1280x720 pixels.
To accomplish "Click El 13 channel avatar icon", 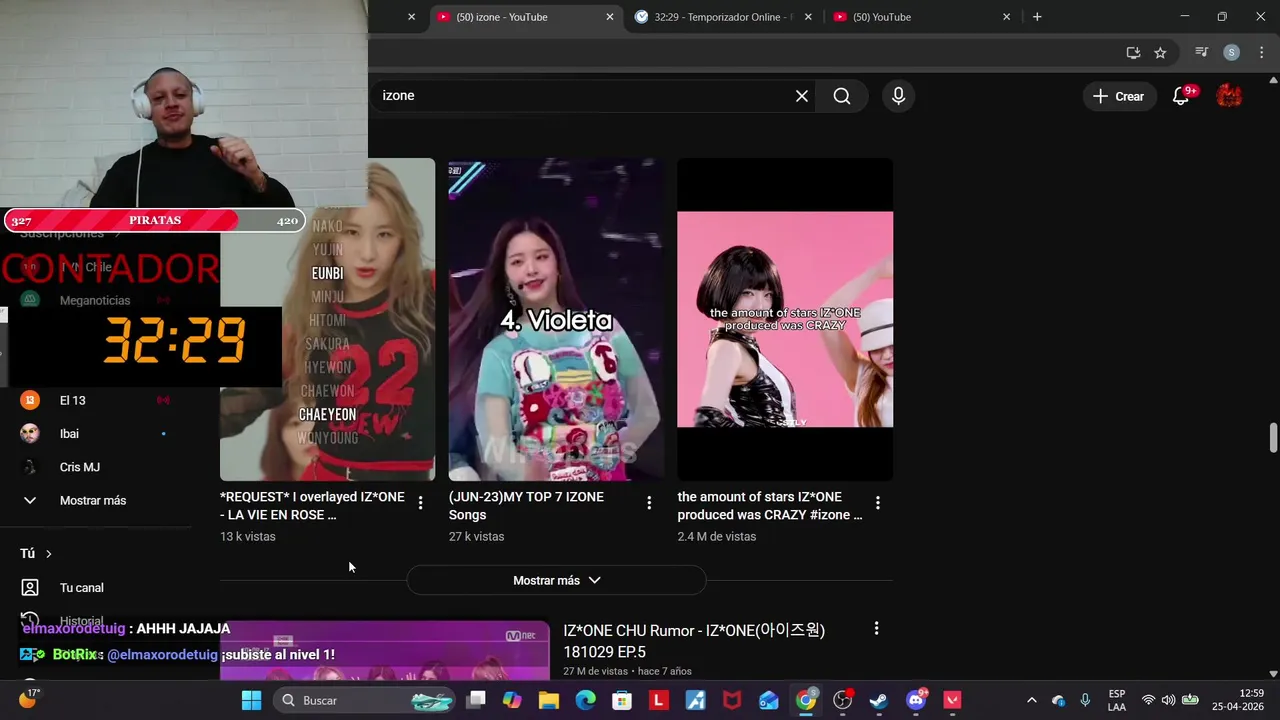I will 30,400.
